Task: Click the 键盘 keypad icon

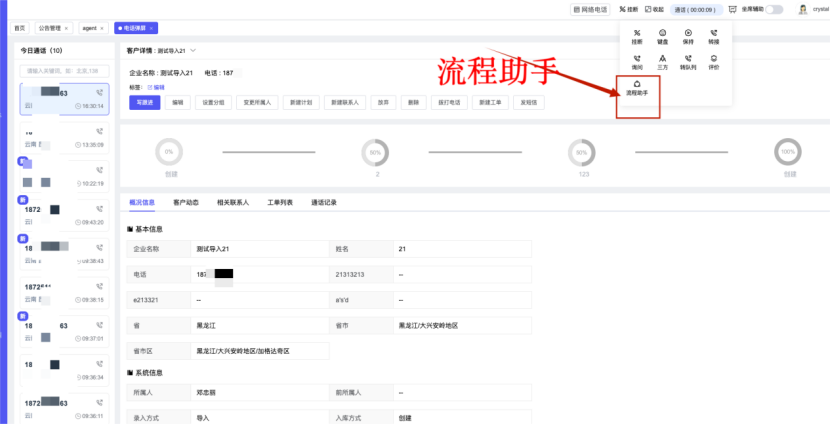Action: 662,35
